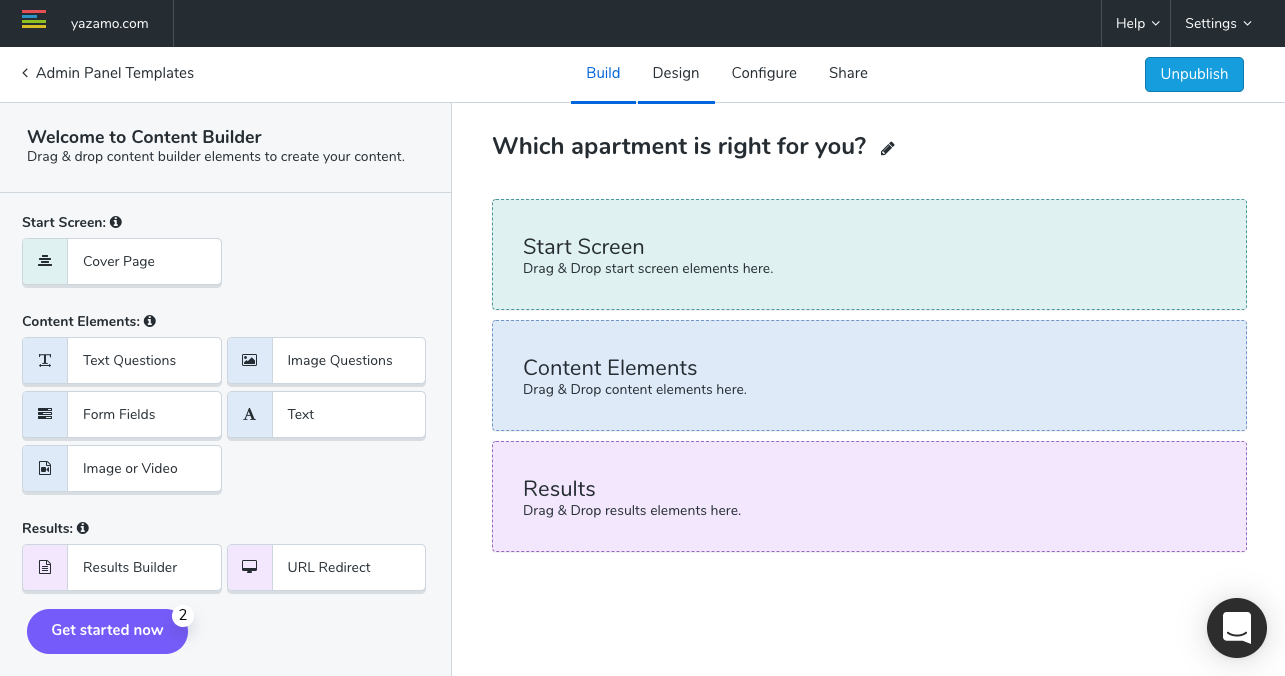Click the 'Content Elements:' sidebar label

pos(81,321)
